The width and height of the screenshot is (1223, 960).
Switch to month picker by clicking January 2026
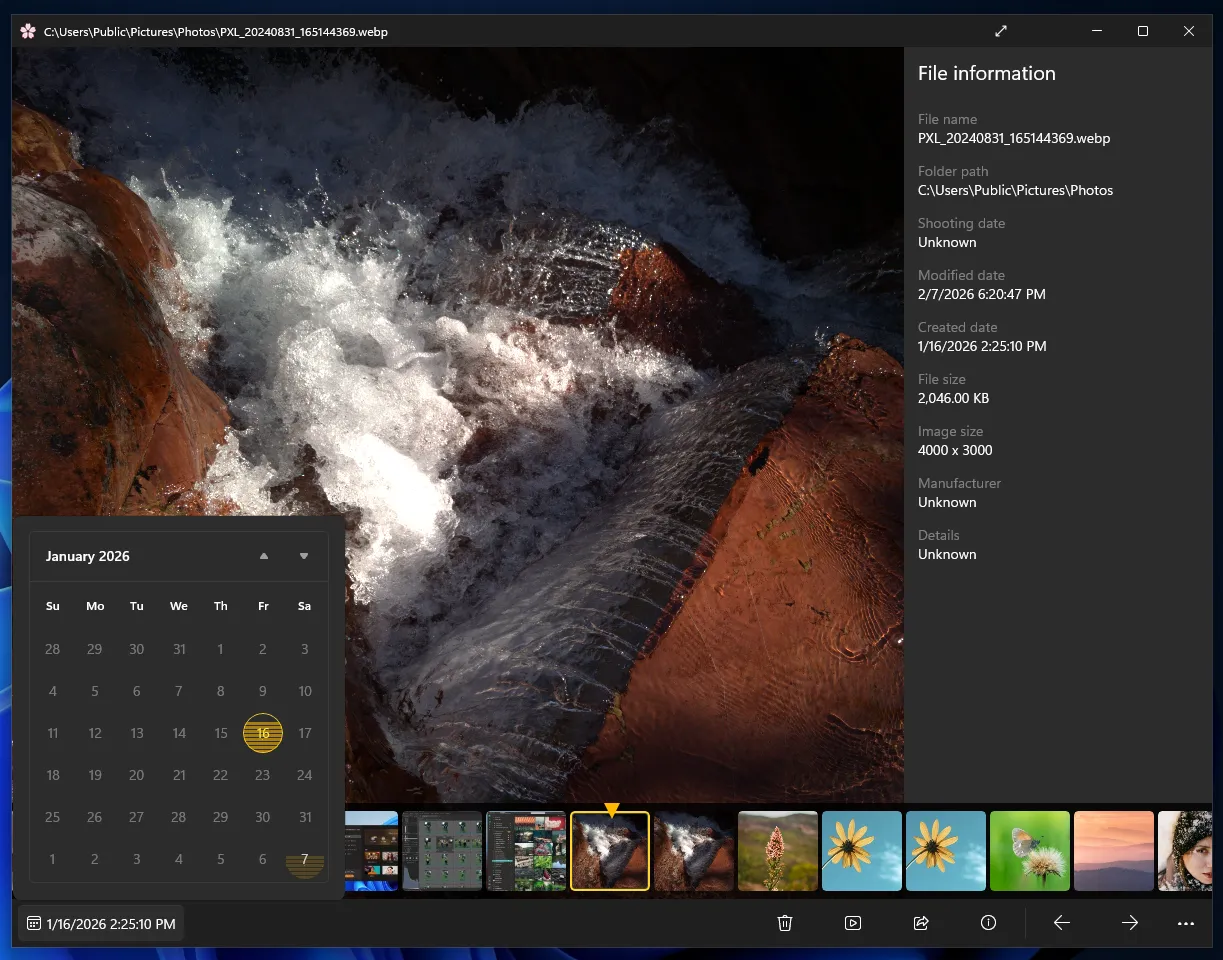click(87, 556)
